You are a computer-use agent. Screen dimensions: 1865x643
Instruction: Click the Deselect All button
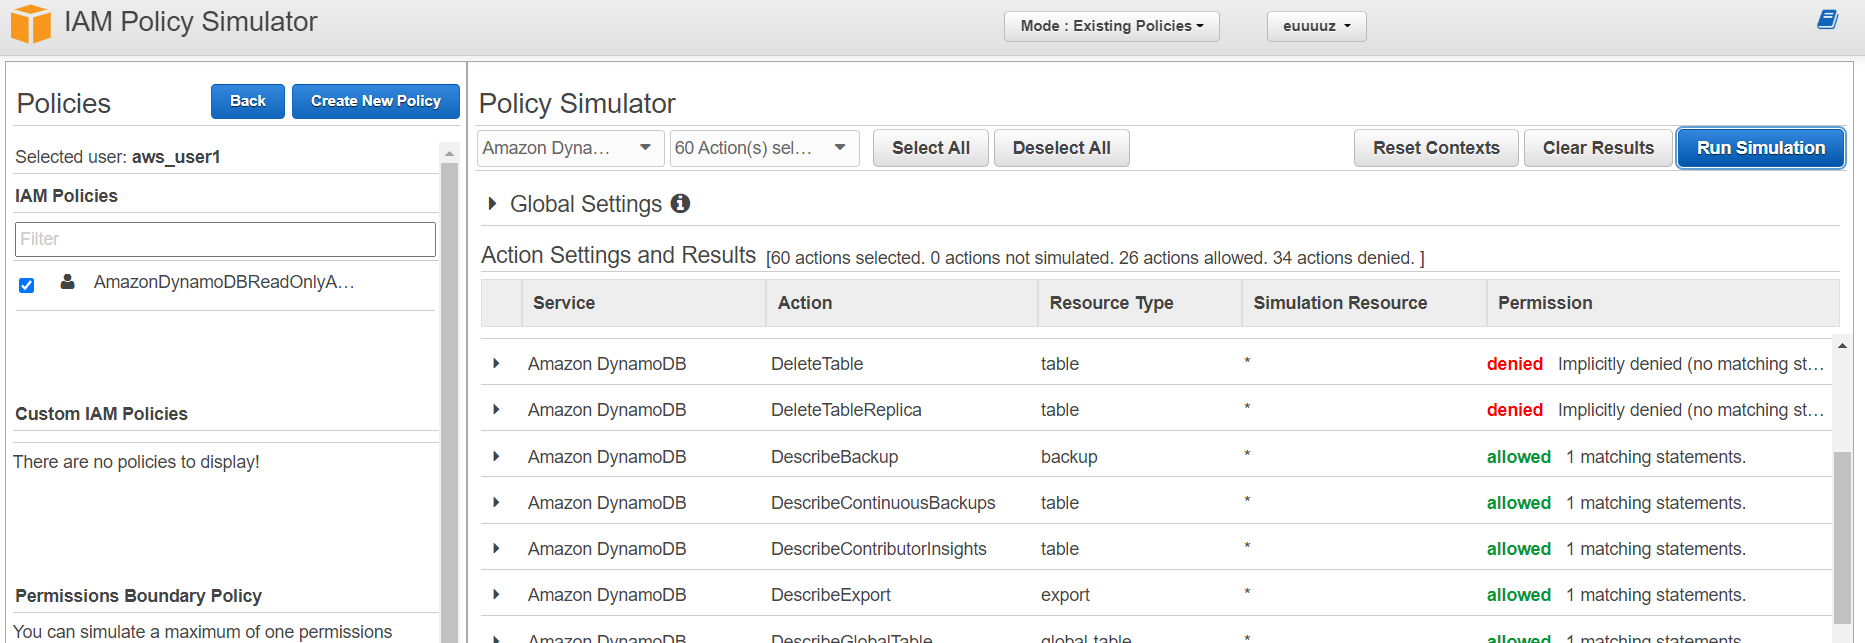click(x=1062, y=148)
